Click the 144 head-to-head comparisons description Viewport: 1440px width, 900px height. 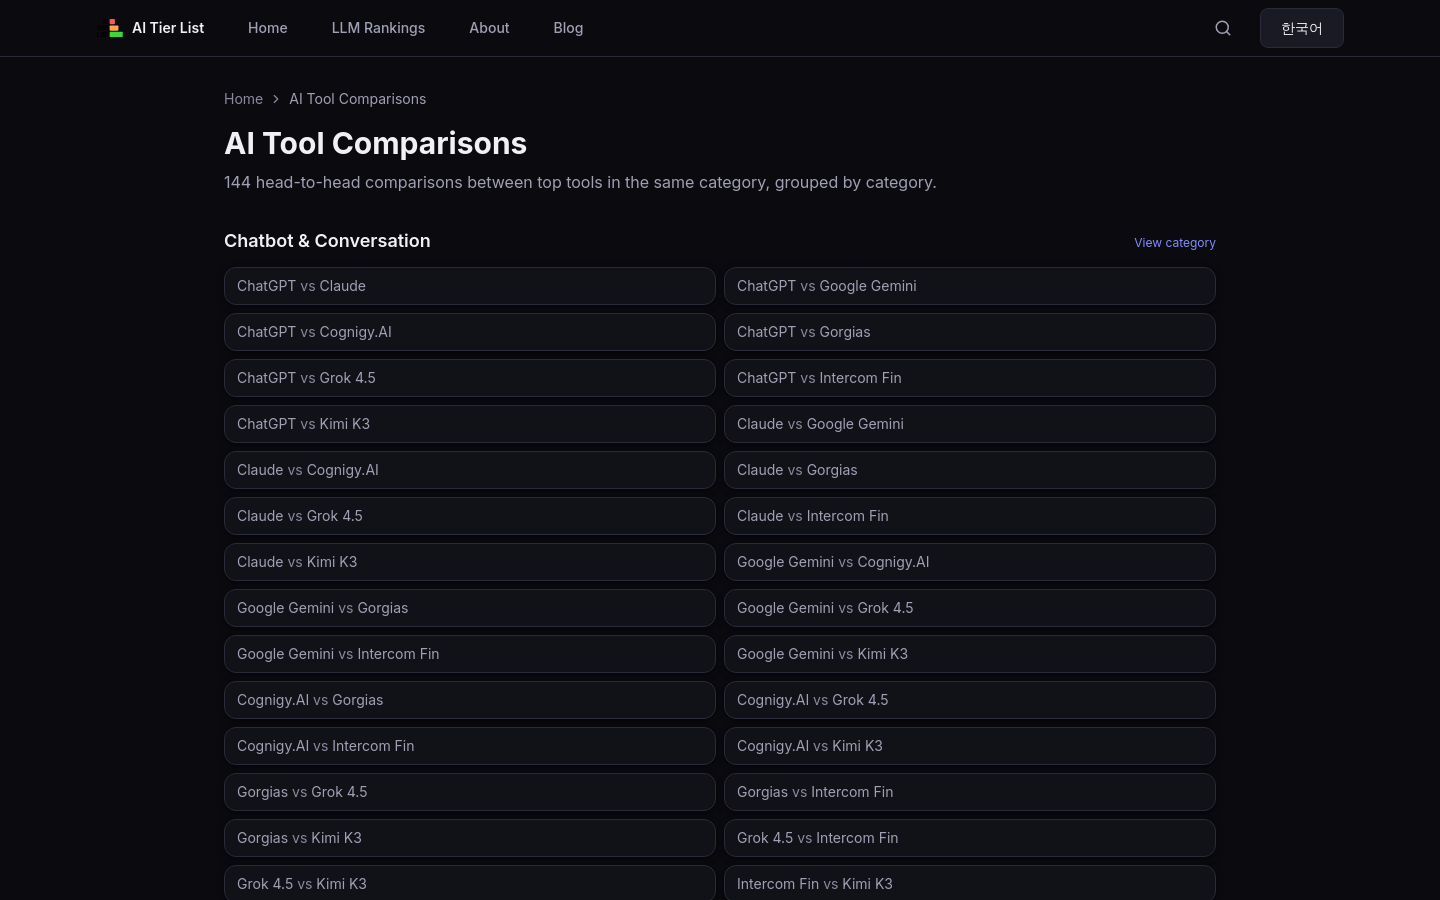click(580, 182)
